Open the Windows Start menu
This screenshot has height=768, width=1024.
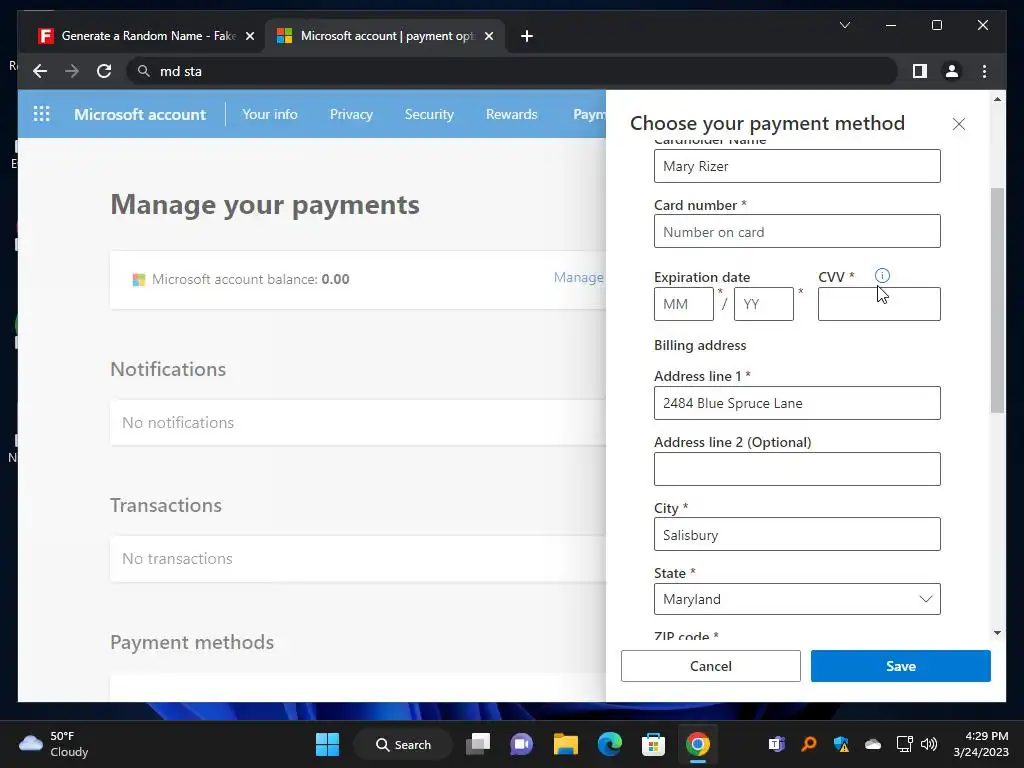pyautogui.click(x=327, y=744)
